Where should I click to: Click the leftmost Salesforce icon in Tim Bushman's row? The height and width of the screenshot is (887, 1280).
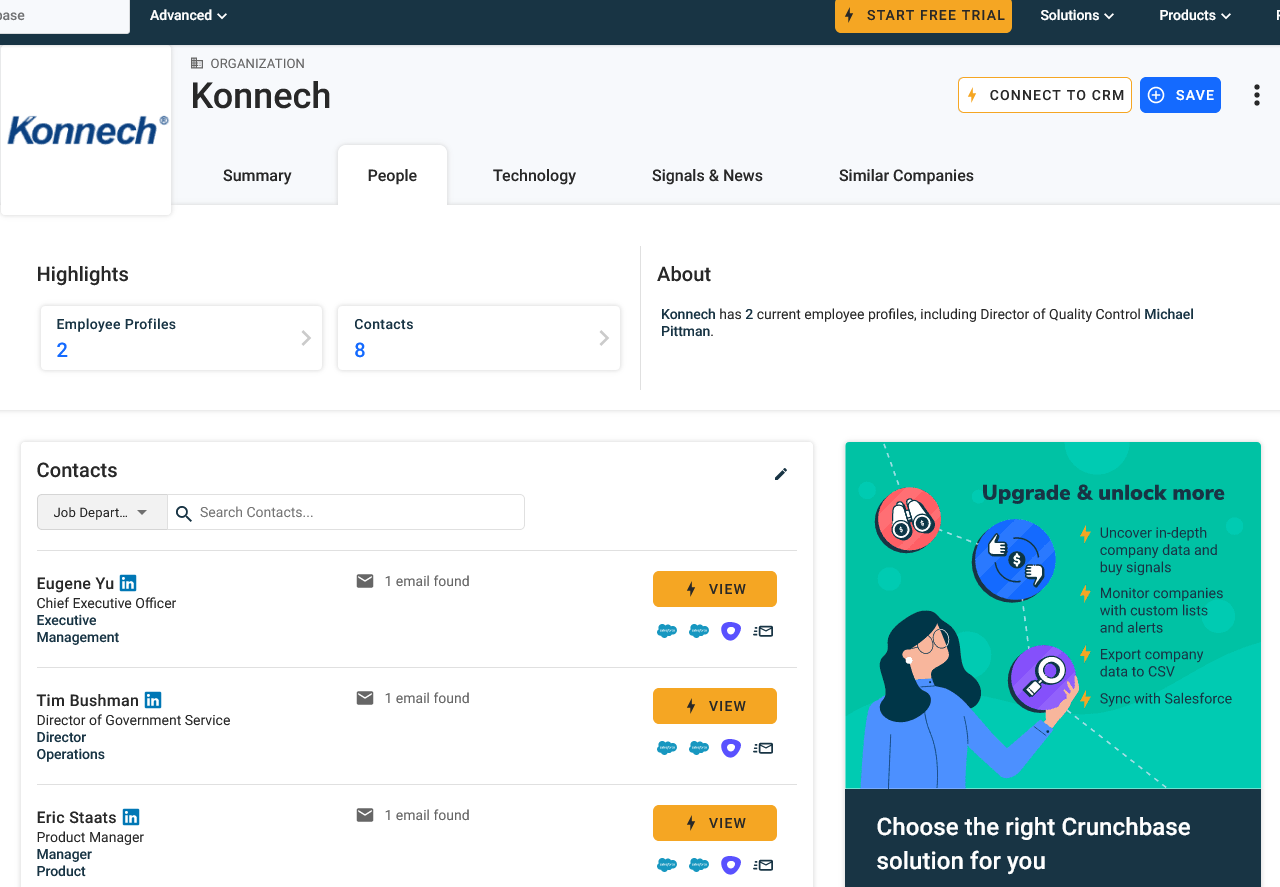click(x=667, y=748)
